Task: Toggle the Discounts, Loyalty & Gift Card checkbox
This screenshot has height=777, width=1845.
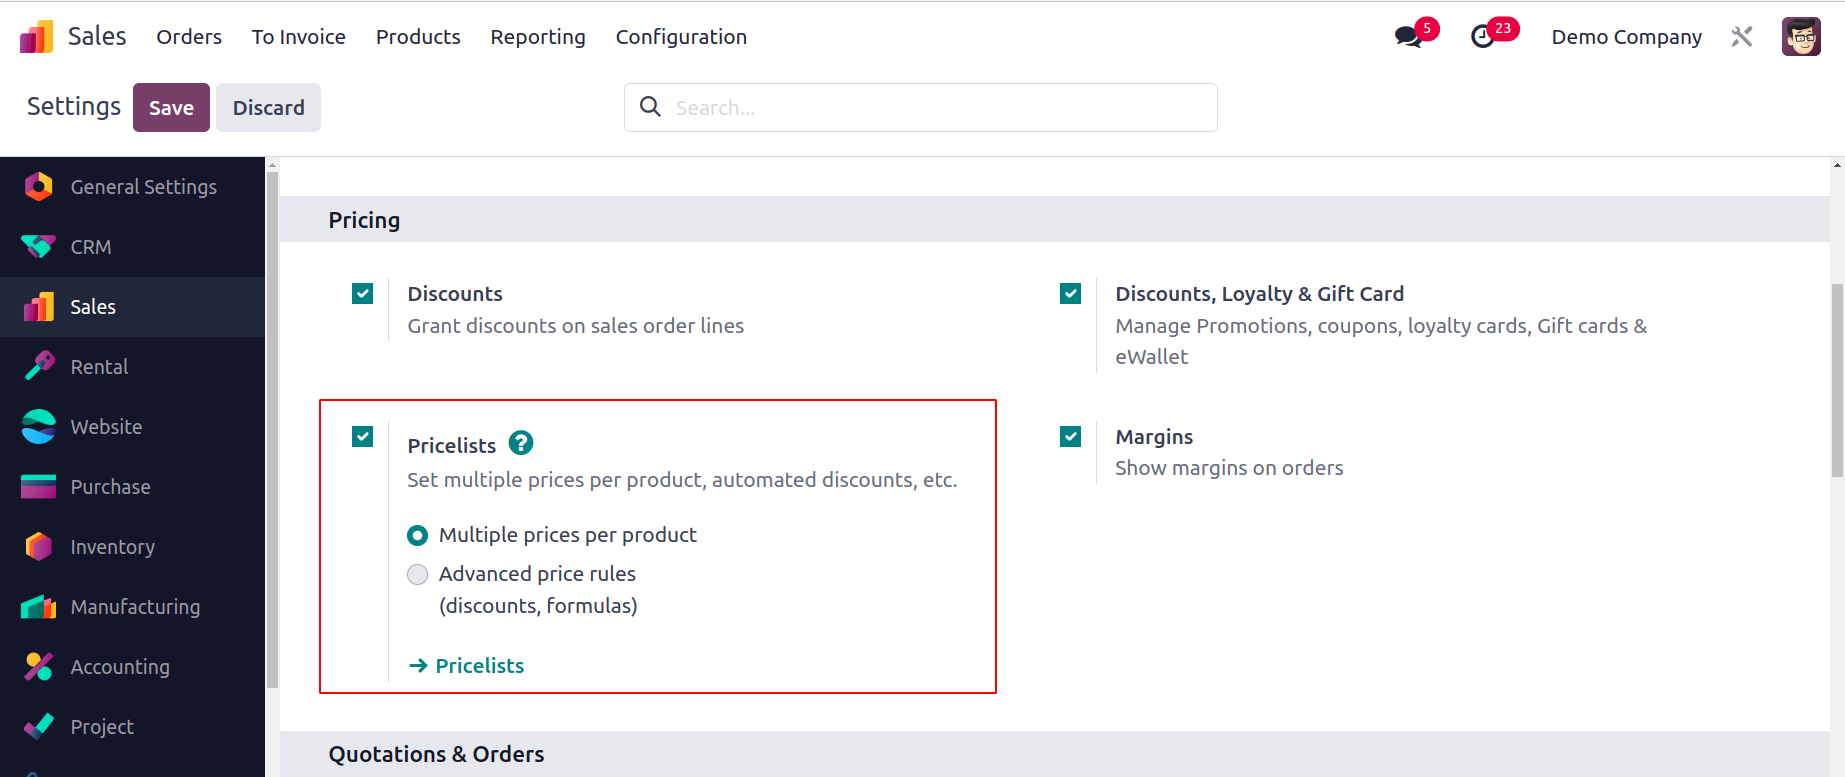Action: [1071, 294]
